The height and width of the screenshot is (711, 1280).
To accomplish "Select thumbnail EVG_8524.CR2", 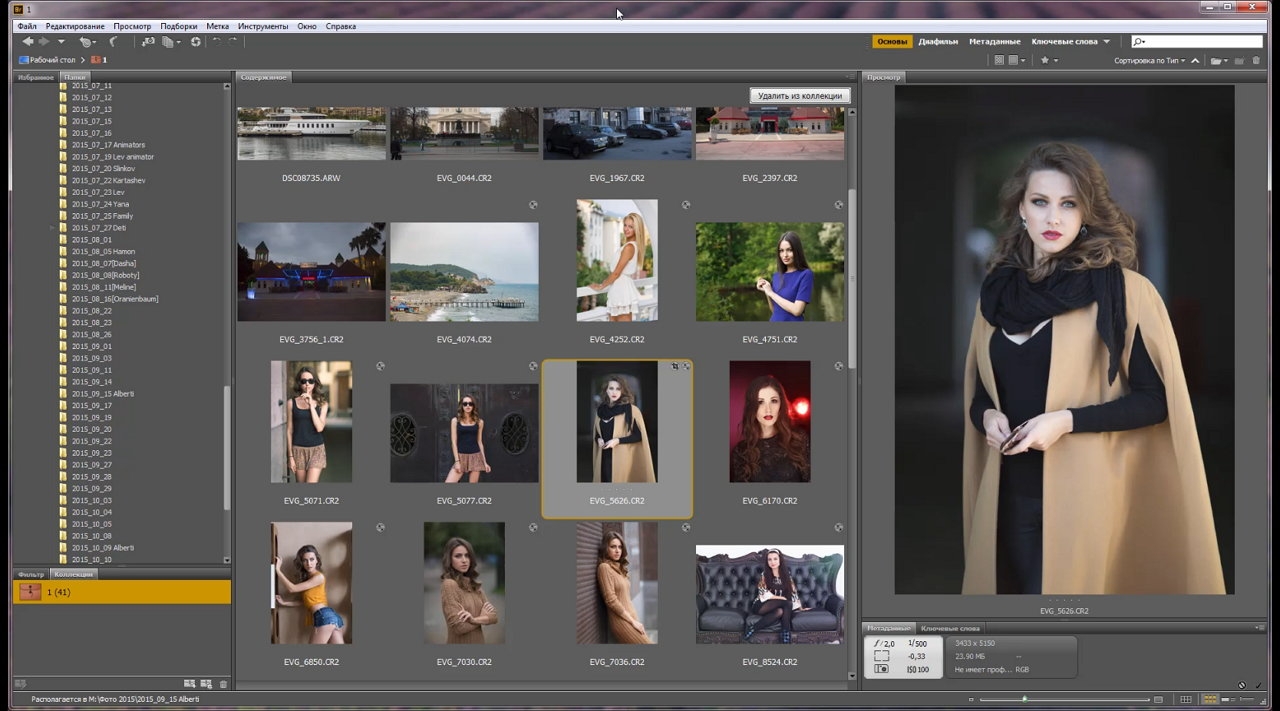I will coord(770,594).
